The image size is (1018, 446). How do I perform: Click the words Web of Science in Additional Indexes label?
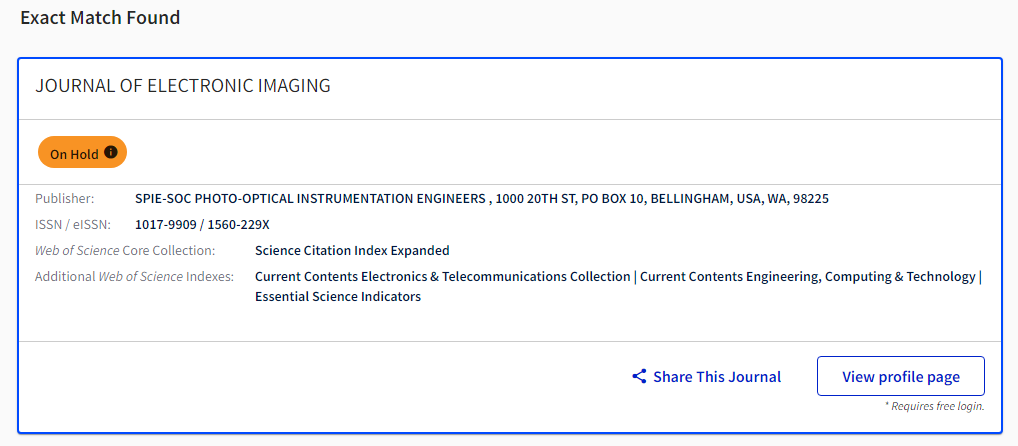(140, 276)
